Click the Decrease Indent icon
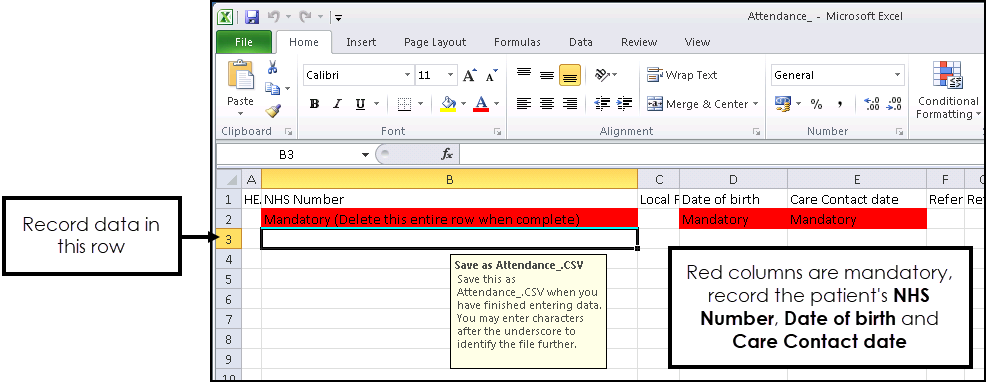The height and width of the screenshot is (382, 986). coord(602,104)
